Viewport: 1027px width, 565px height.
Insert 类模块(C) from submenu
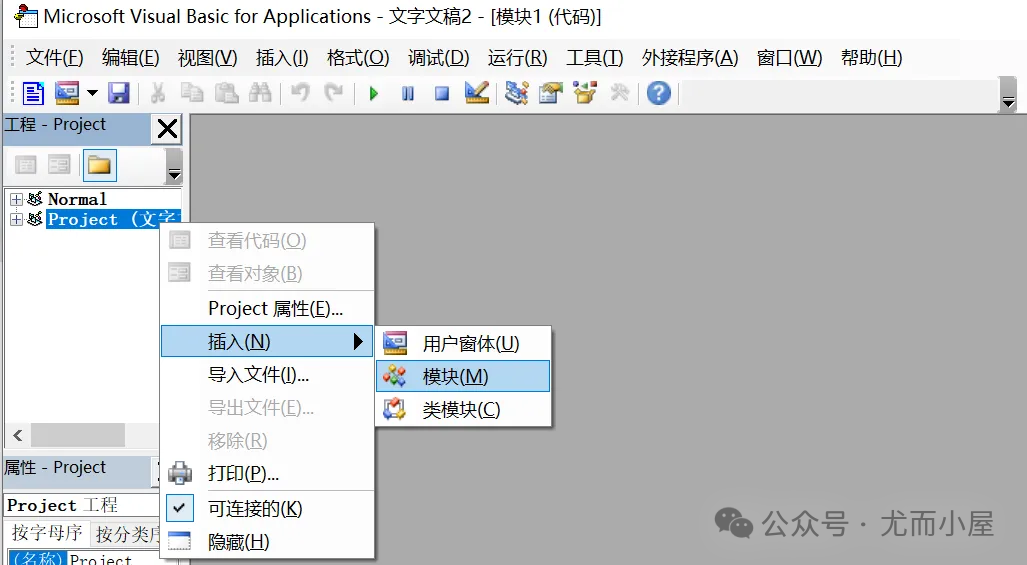[x=463, y=409]
